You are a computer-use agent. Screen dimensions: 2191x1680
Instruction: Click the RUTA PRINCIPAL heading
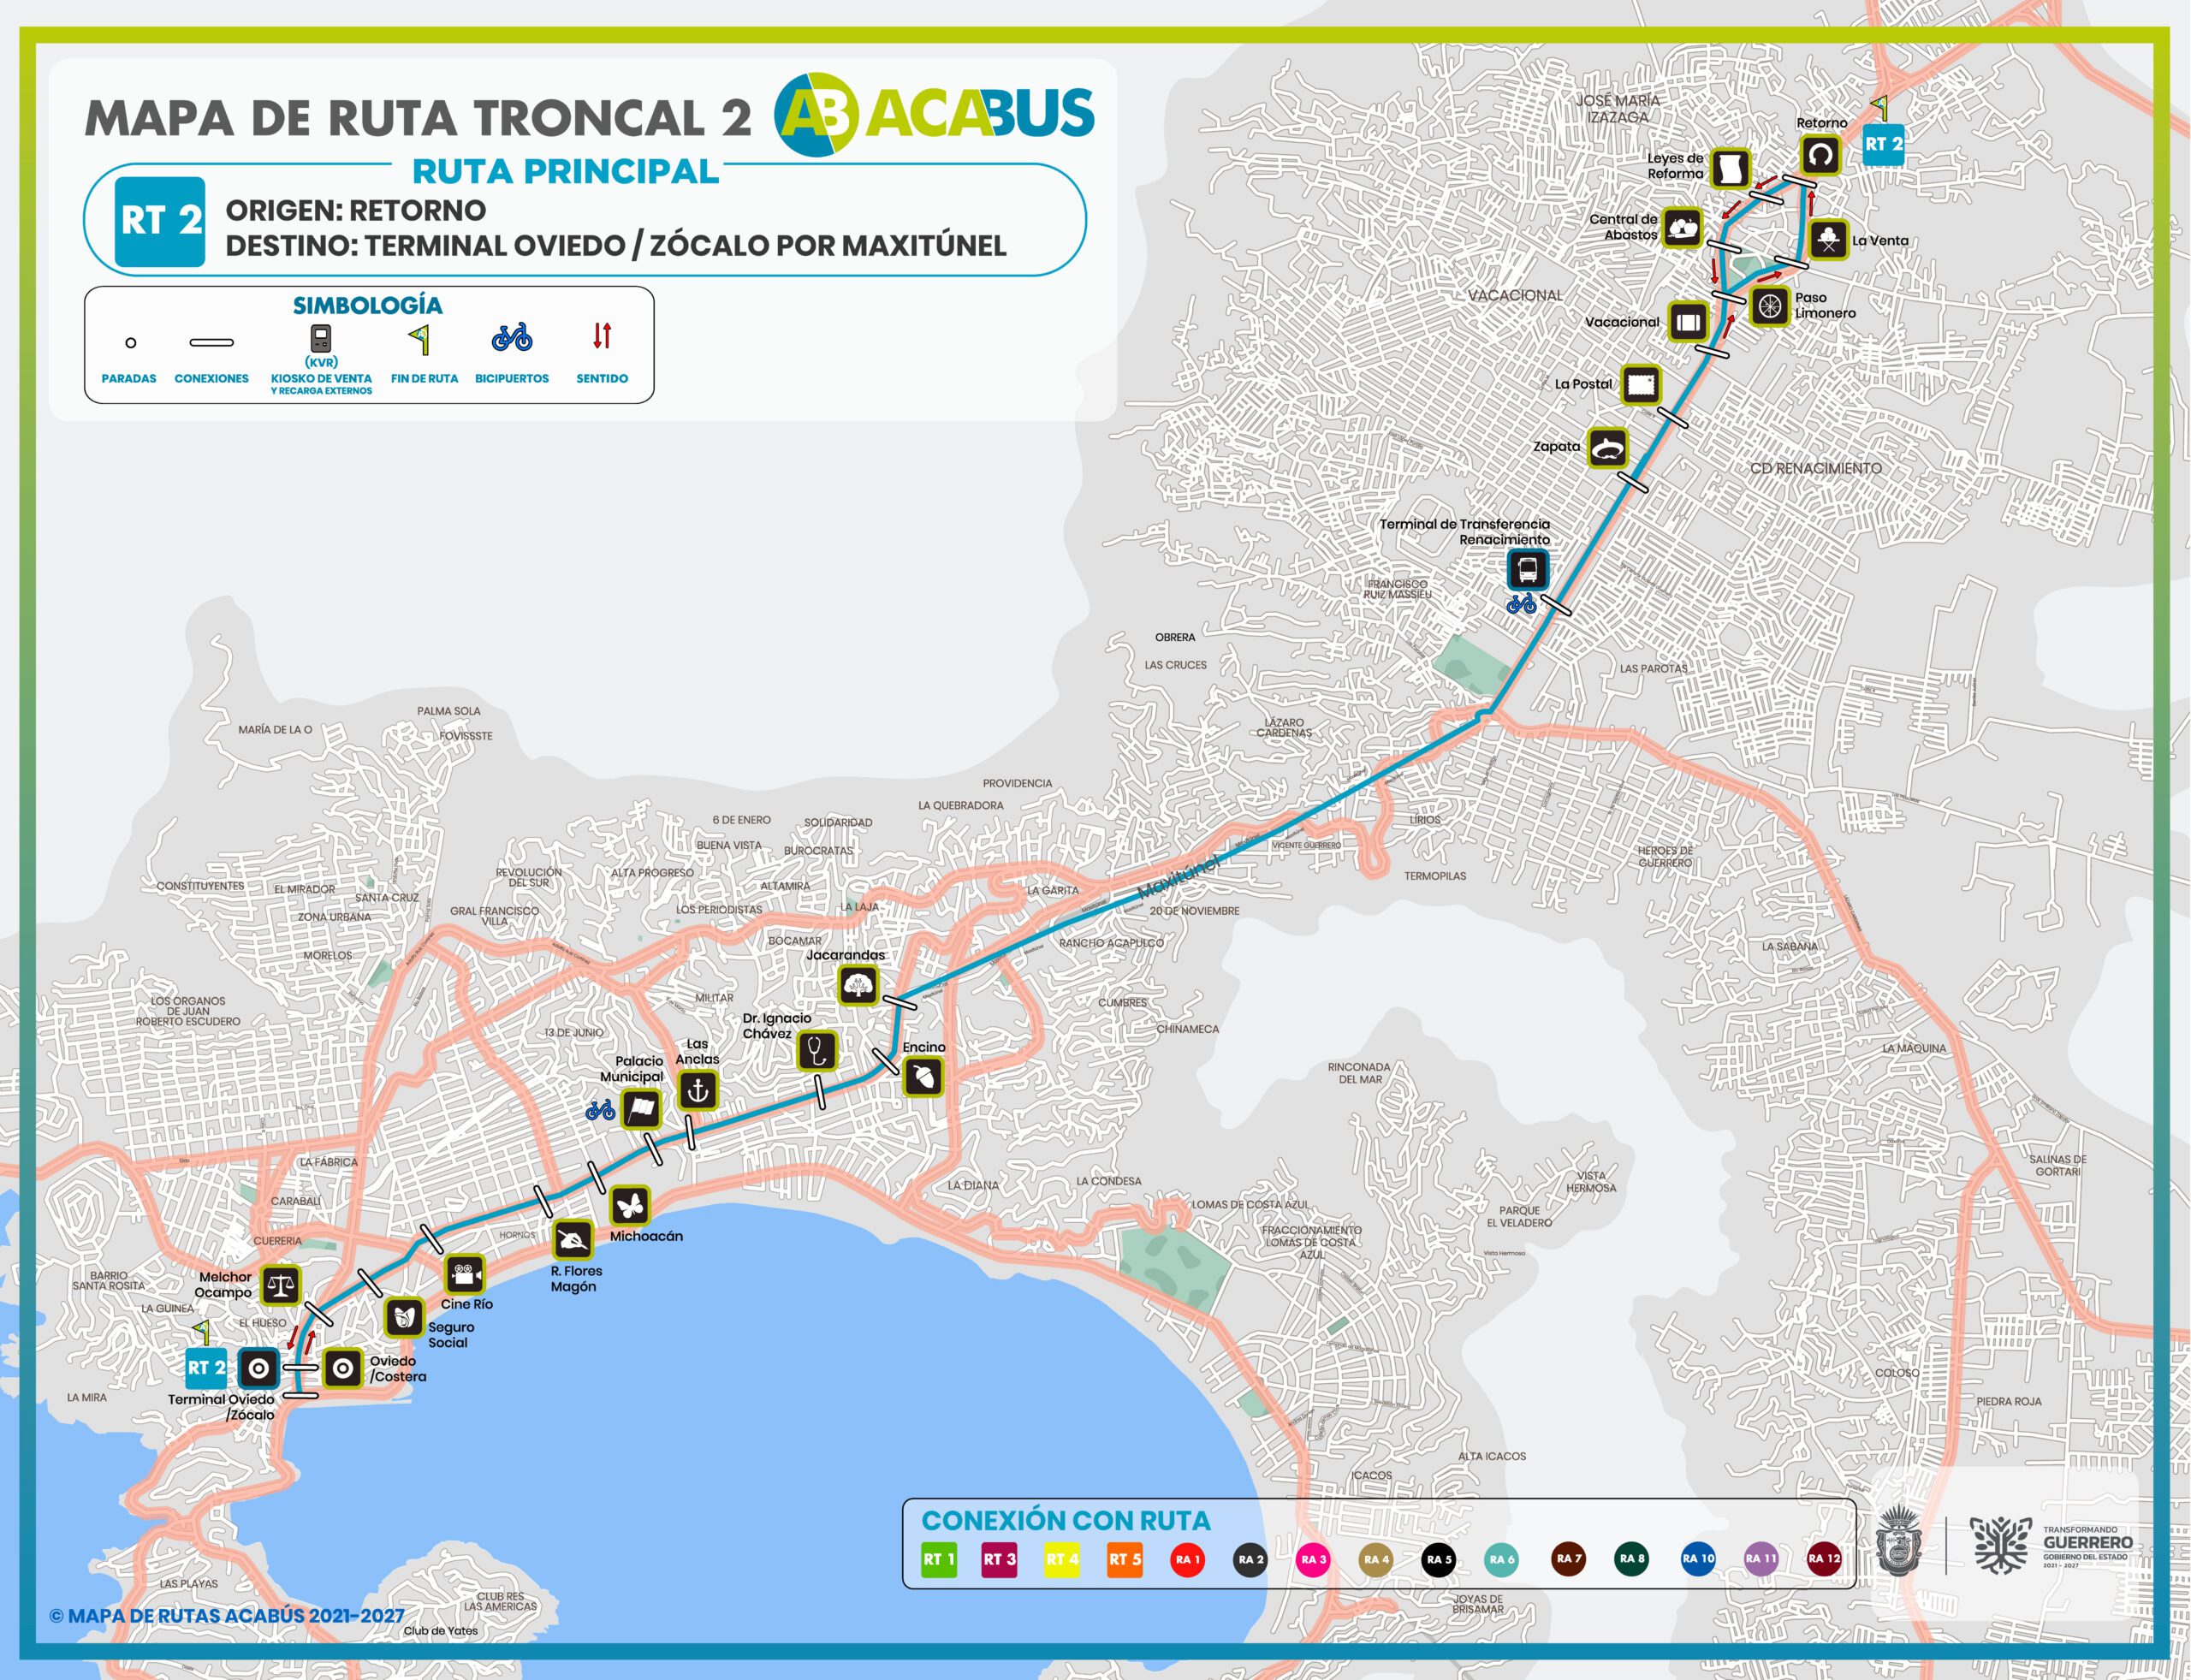(566, 172)
